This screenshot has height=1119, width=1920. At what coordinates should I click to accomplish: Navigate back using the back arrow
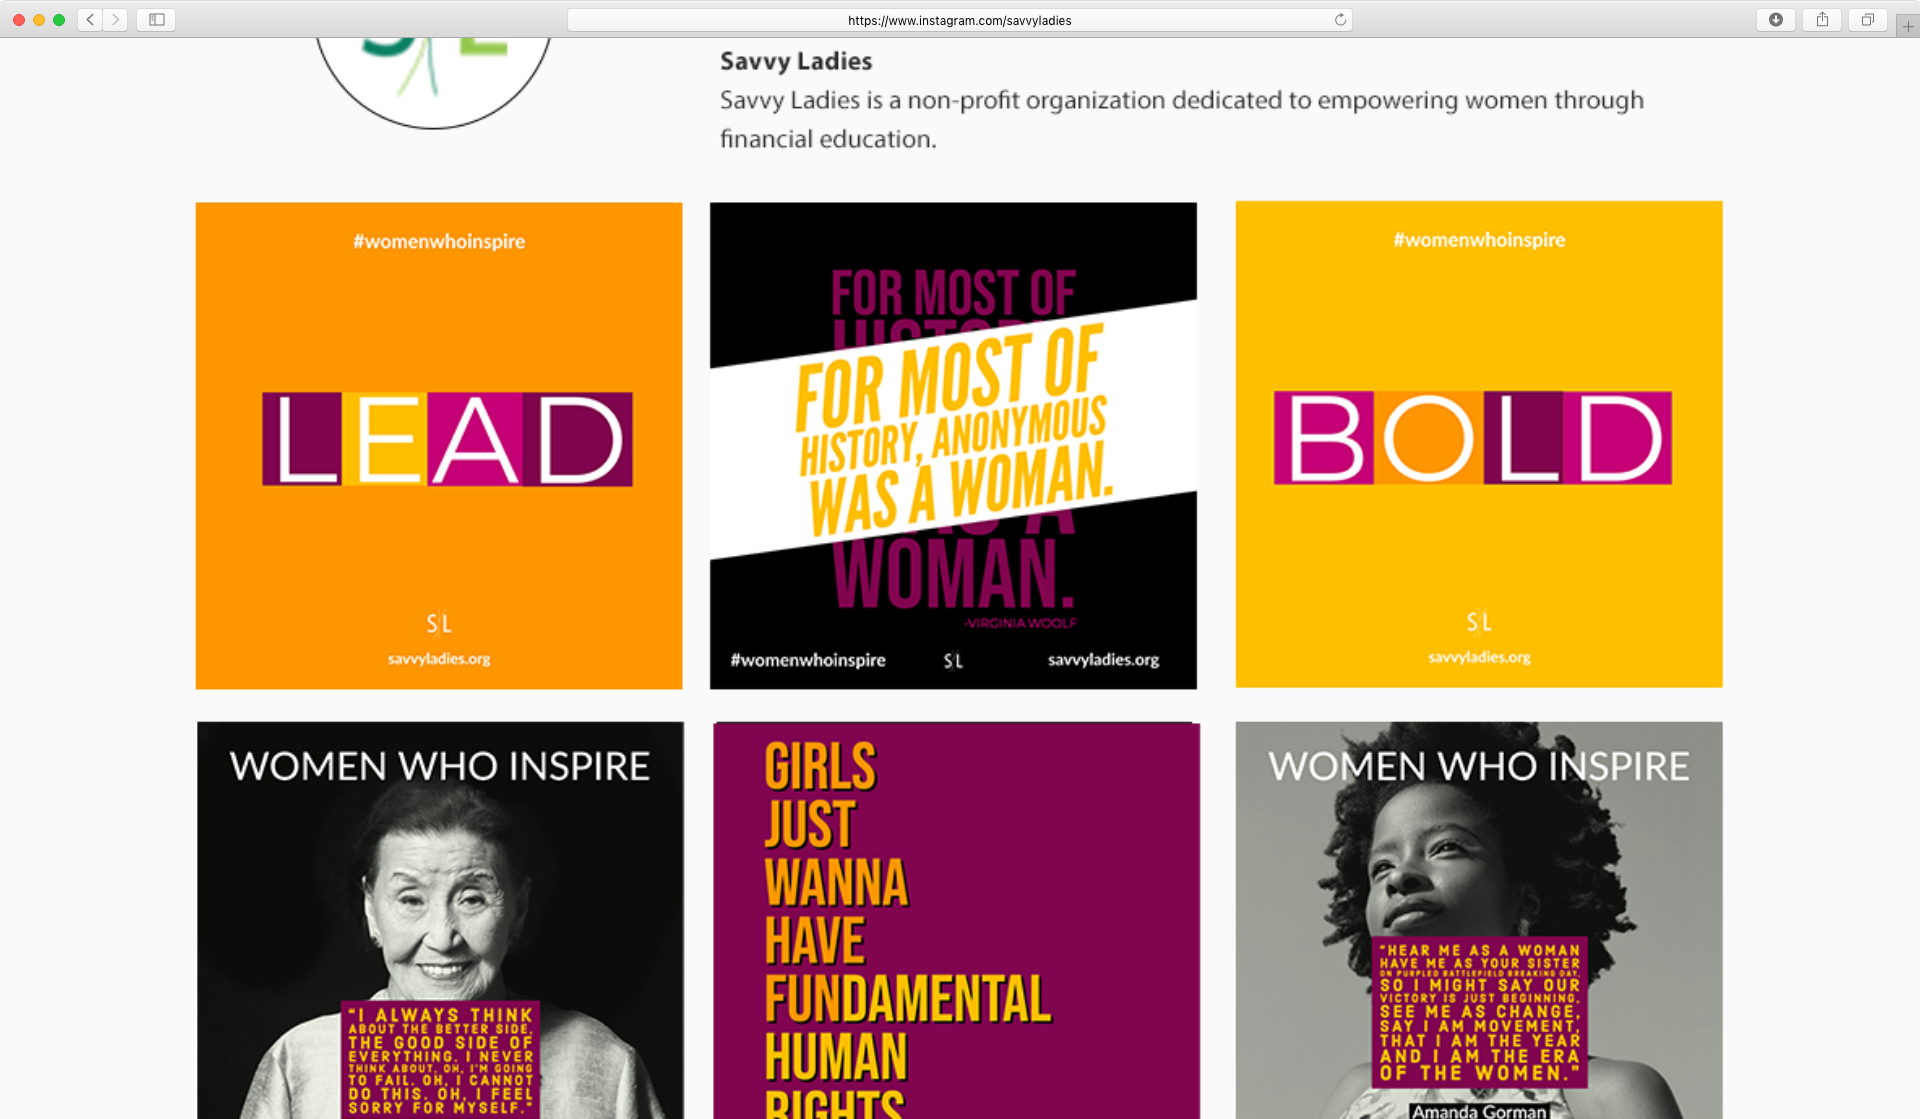[x=89, y=19]
